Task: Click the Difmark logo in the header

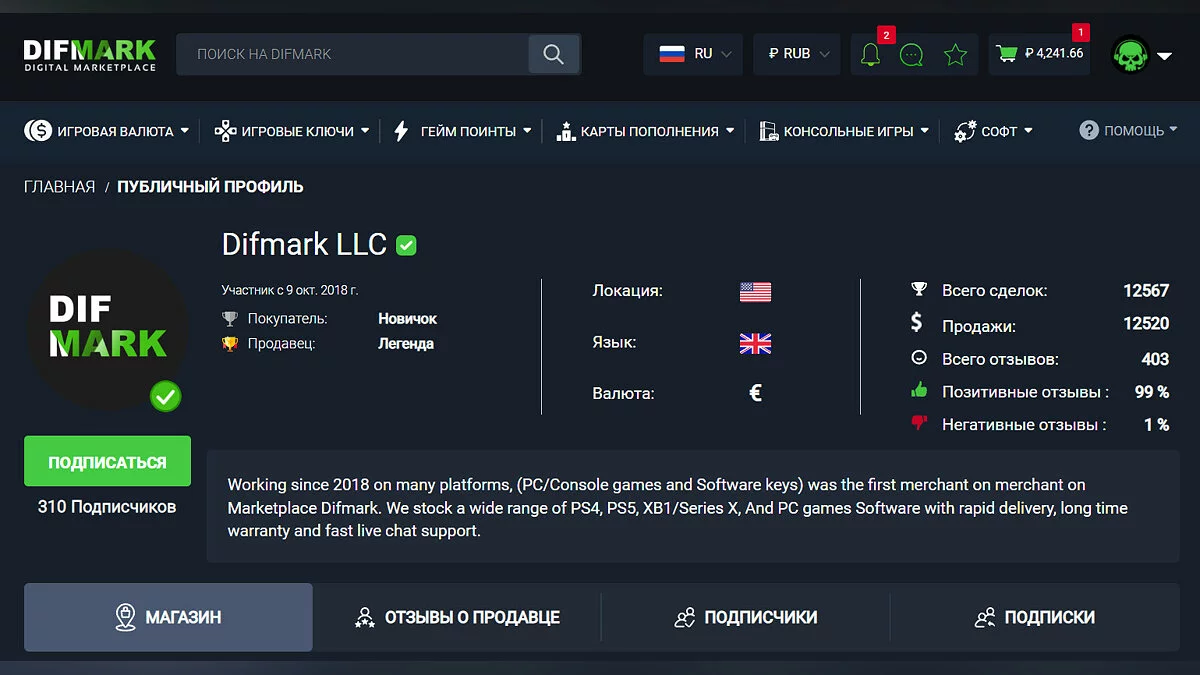Action: [x=90, y=54]
